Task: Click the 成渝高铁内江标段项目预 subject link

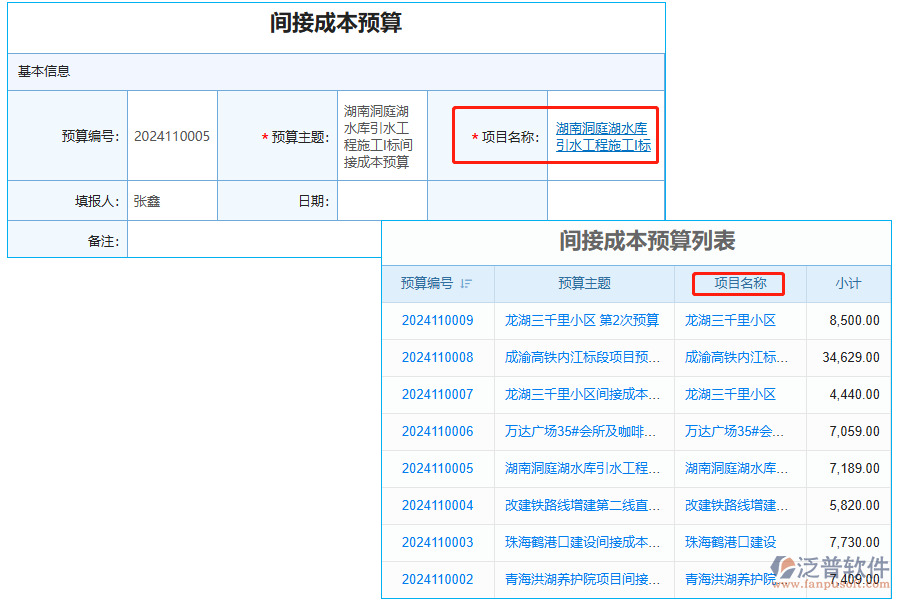Action: pyautogui.click(x=580, y=357)
